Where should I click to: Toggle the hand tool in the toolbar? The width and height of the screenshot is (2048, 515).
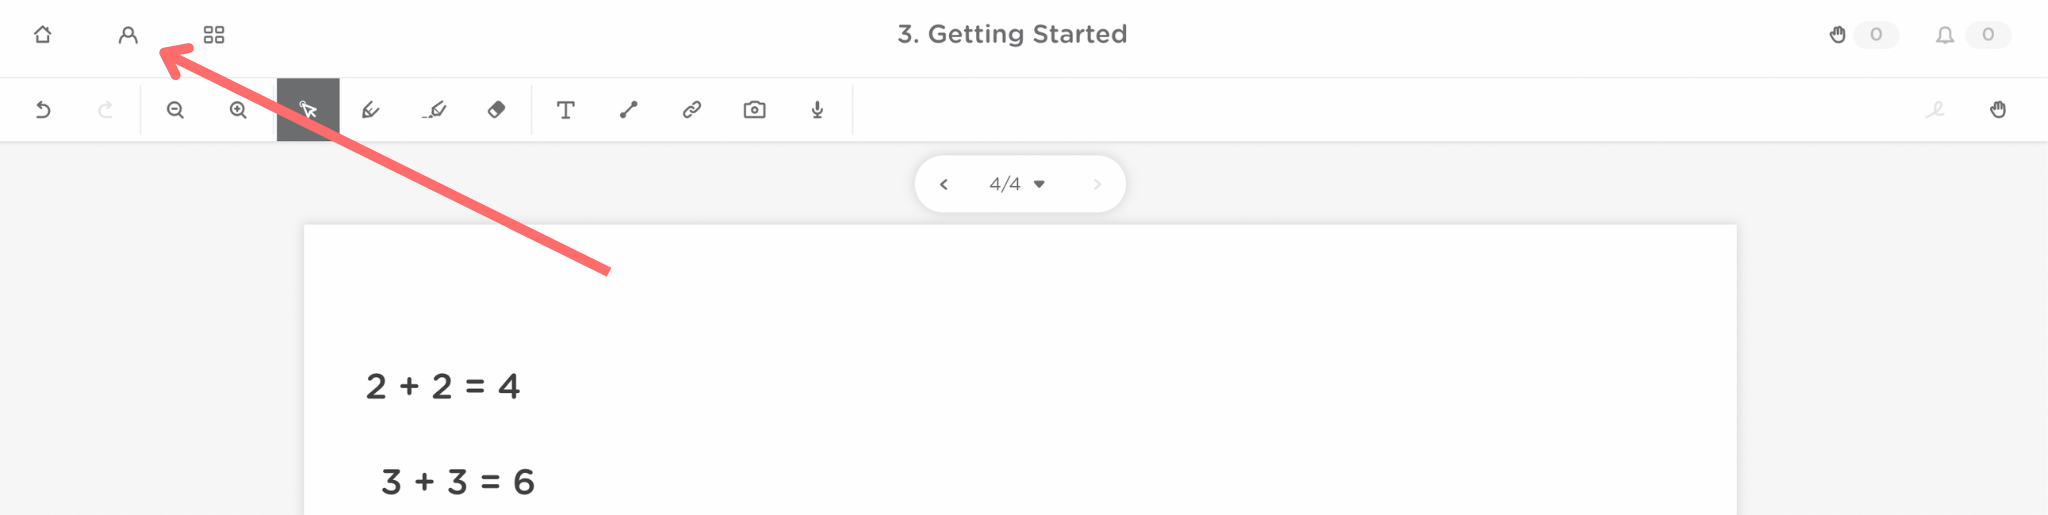(1998, 110)
